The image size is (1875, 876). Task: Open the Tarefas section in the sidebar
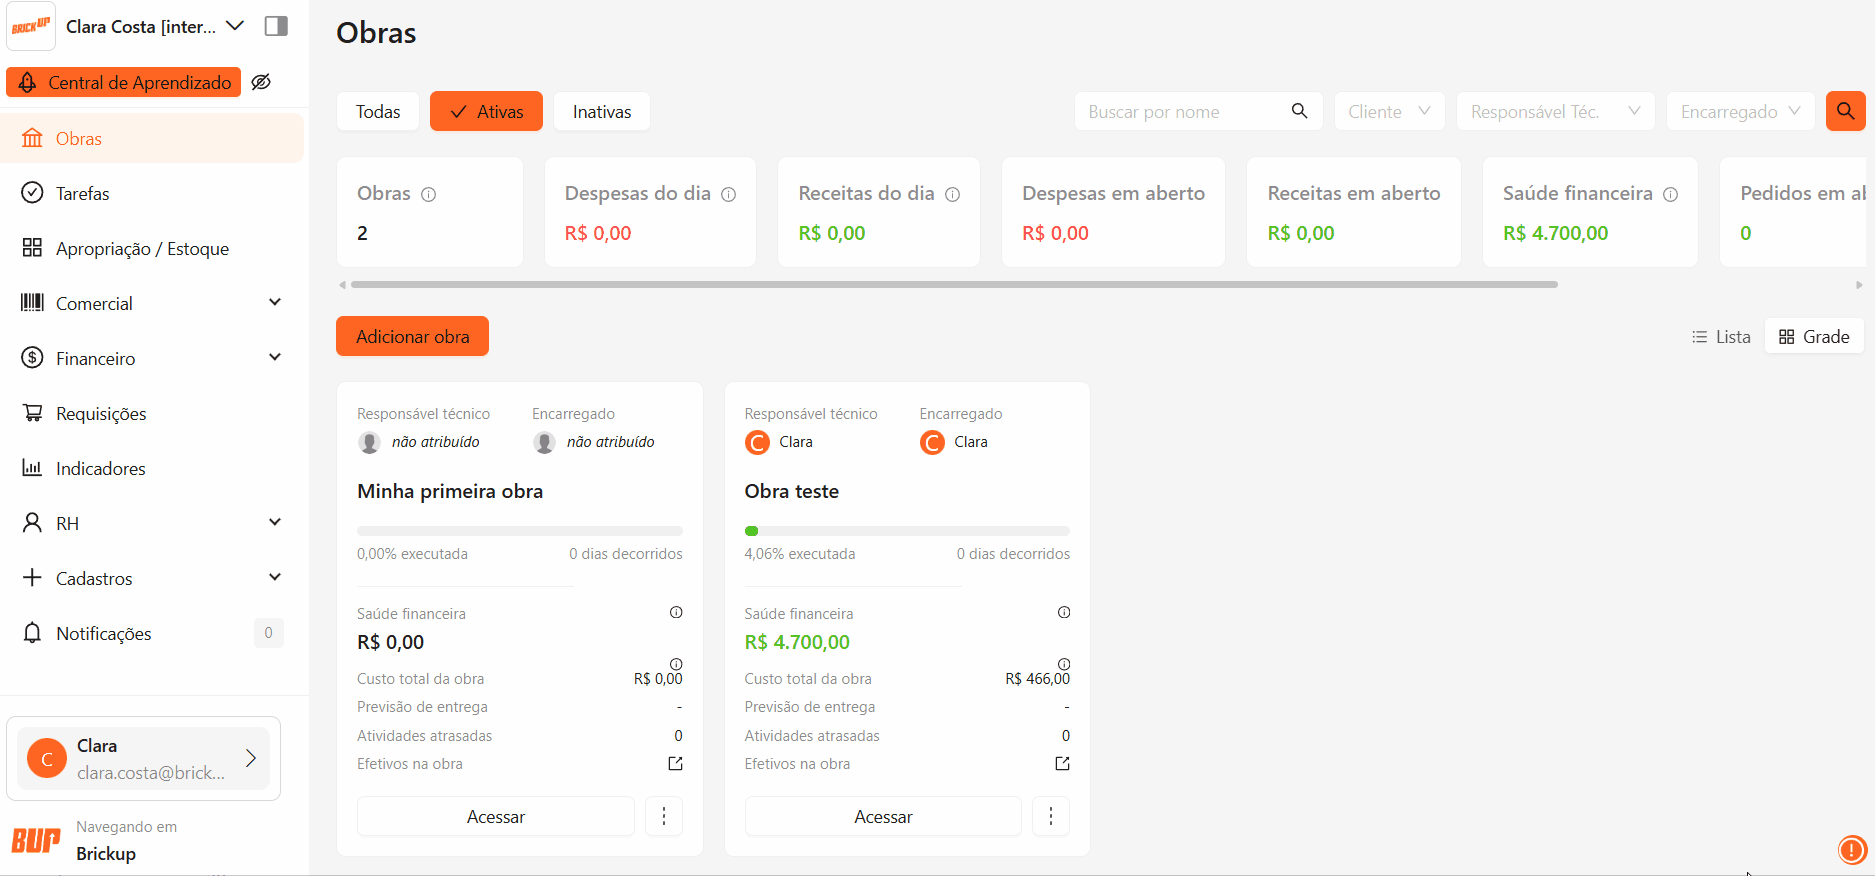[82, 193]
